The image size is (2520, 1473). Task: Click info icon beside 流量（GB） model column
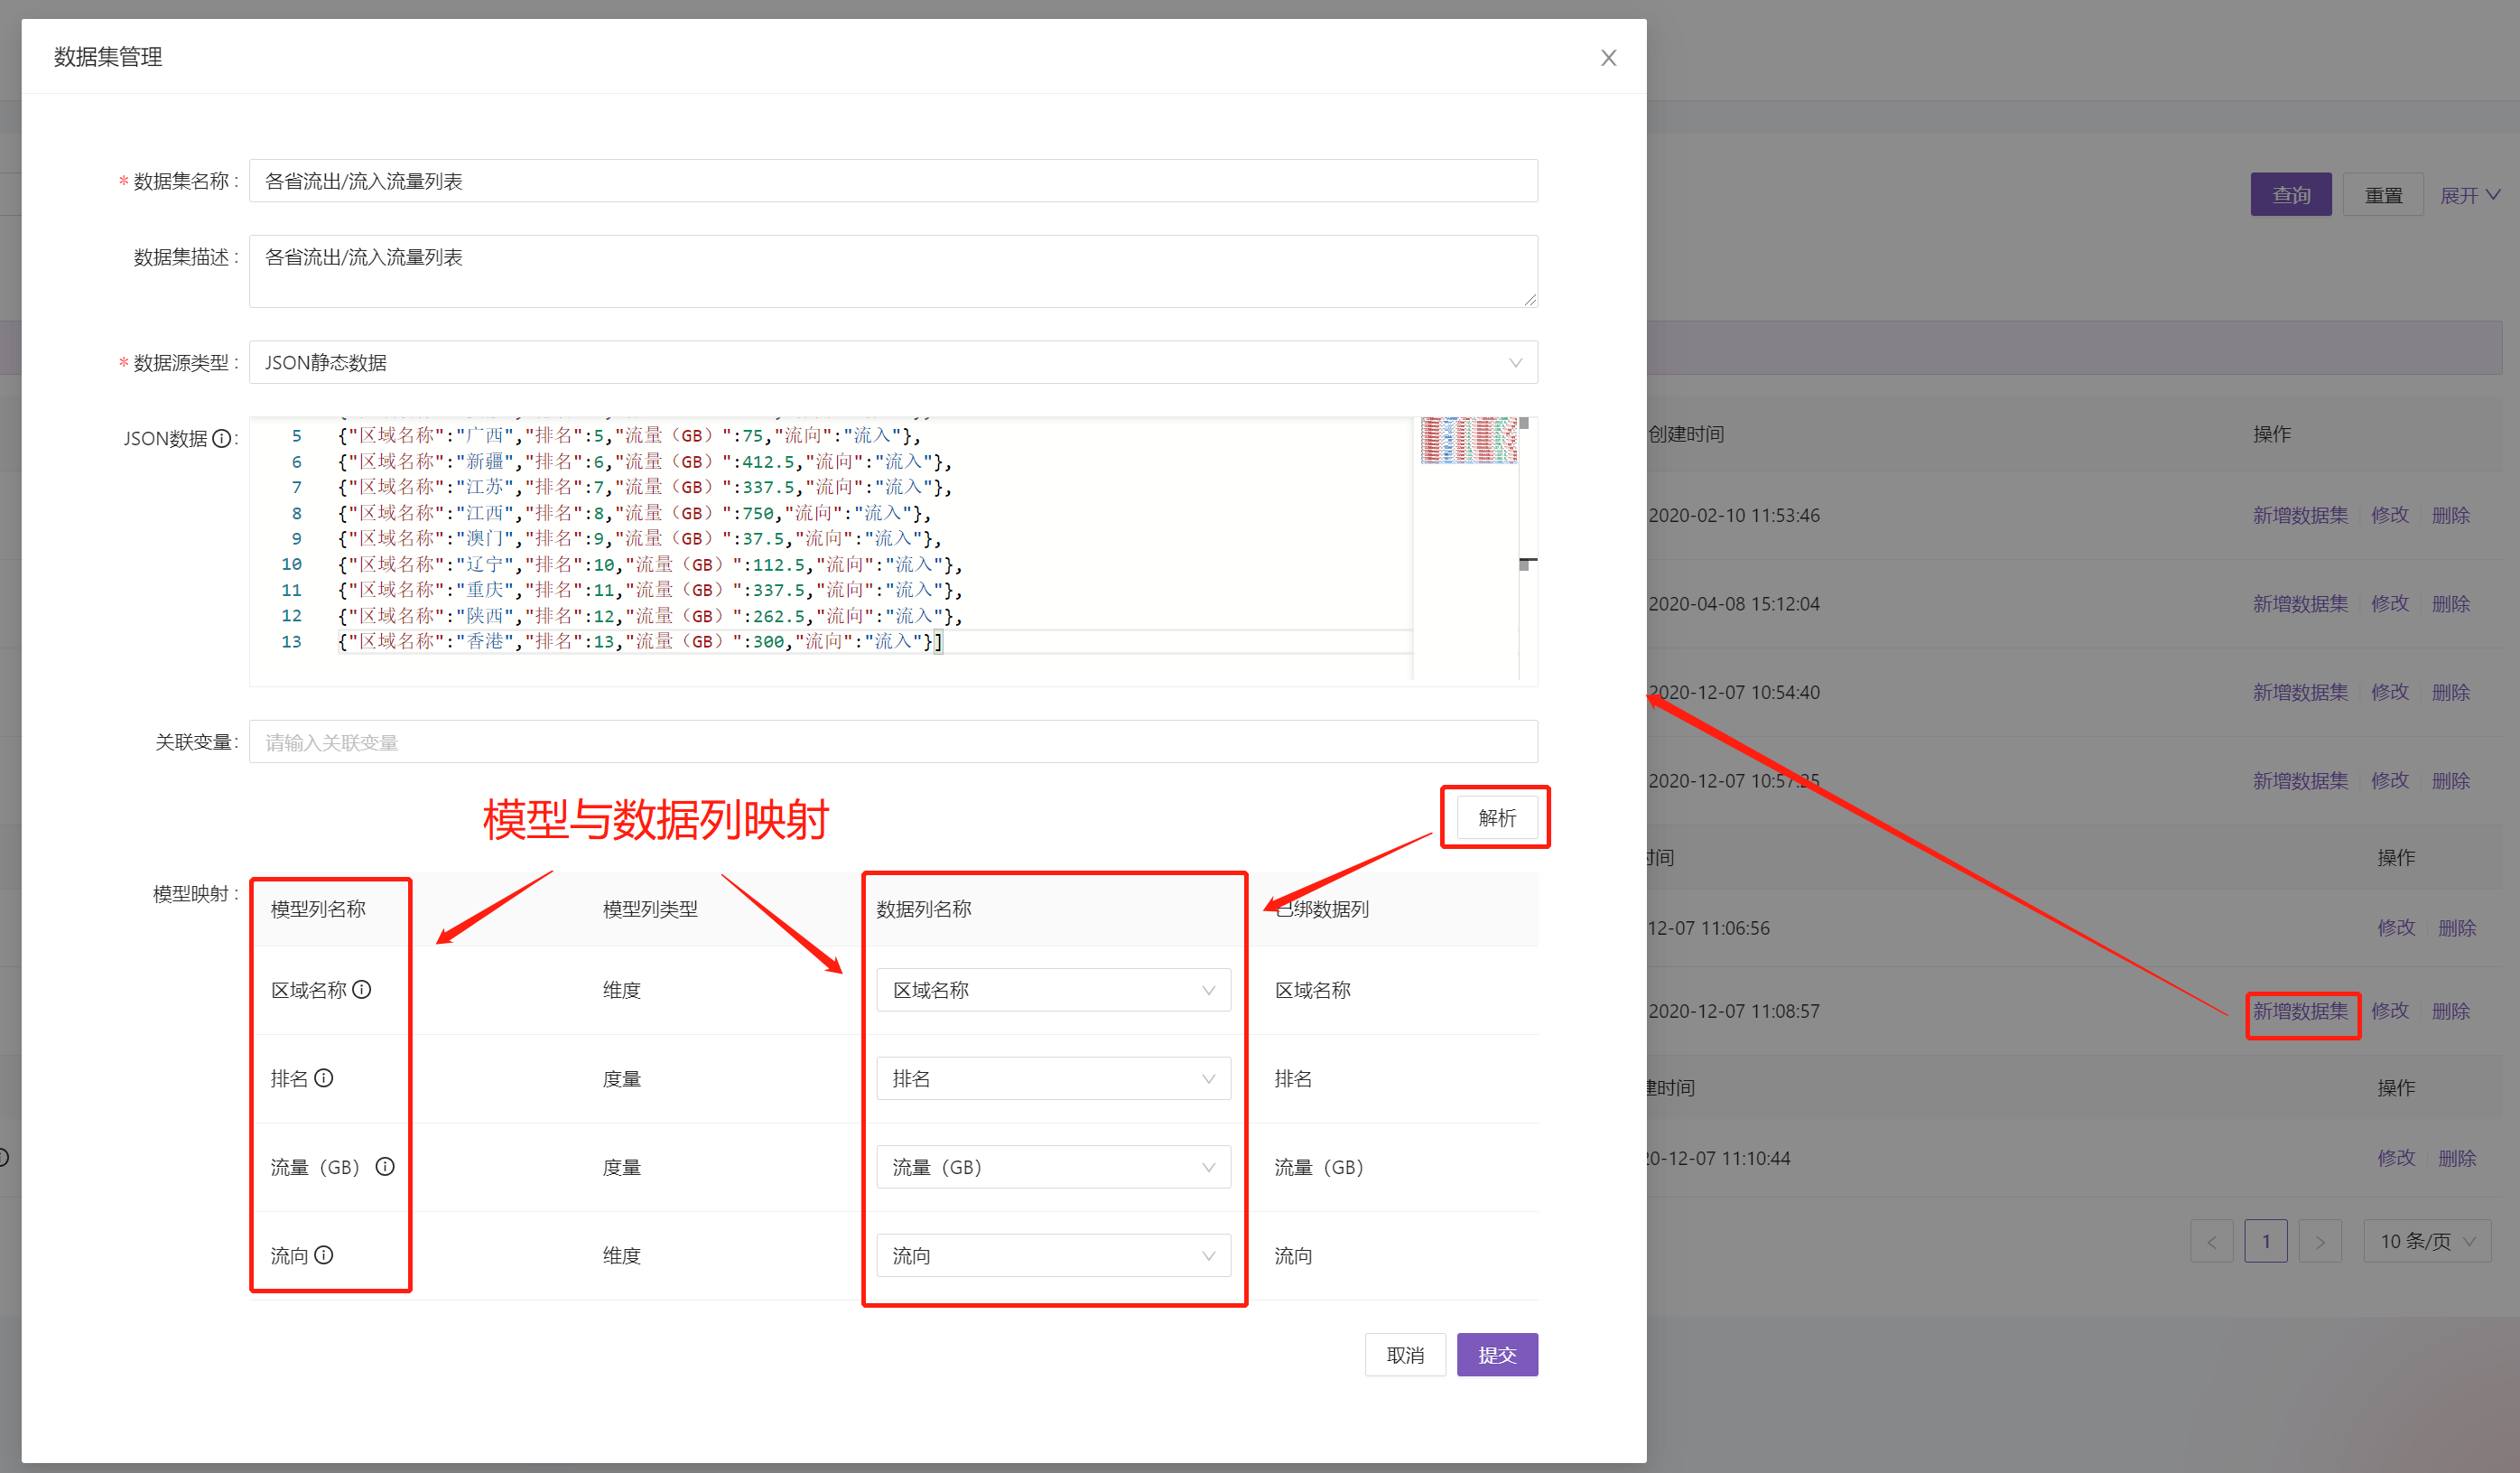(x=385, y=1166)
